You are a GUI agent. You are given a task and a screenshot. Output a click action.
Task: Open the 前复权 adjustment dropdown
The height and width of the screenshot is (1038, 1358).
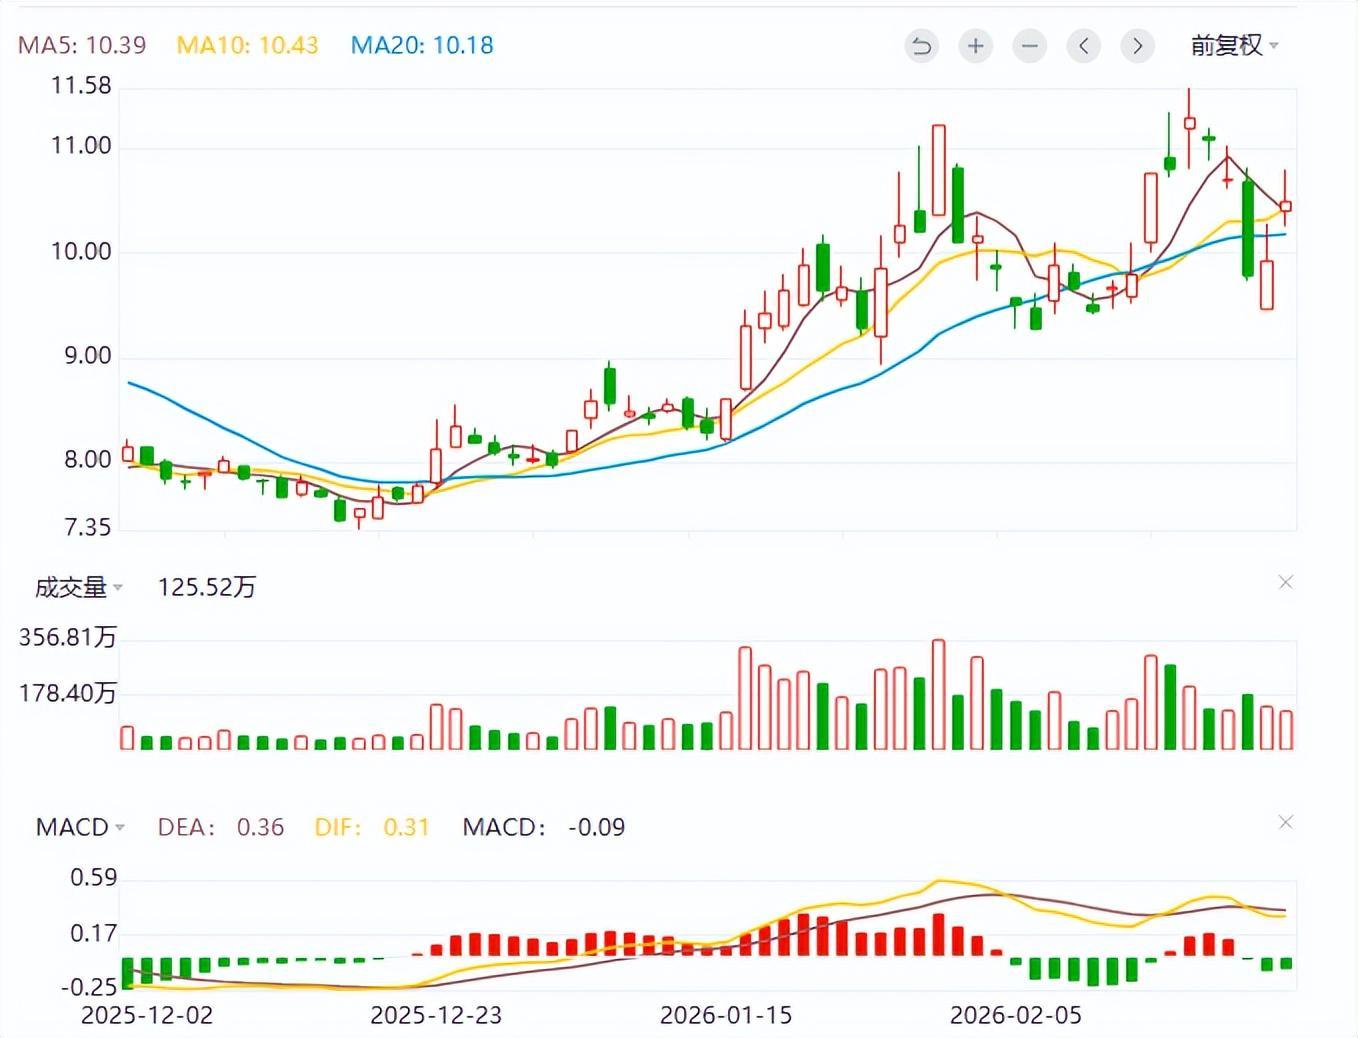[1234, 46]
